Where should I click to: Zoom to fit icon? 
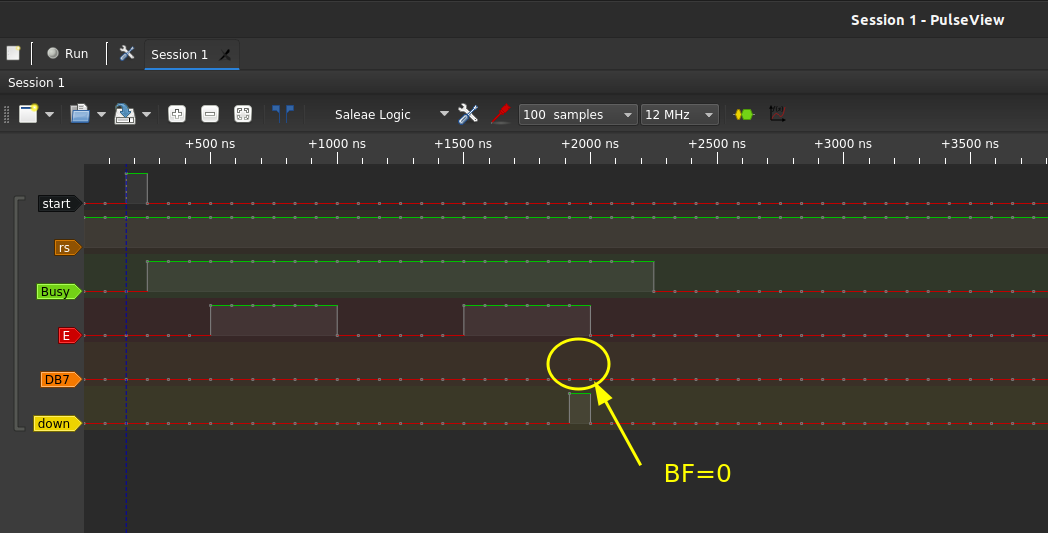[243, 114]
